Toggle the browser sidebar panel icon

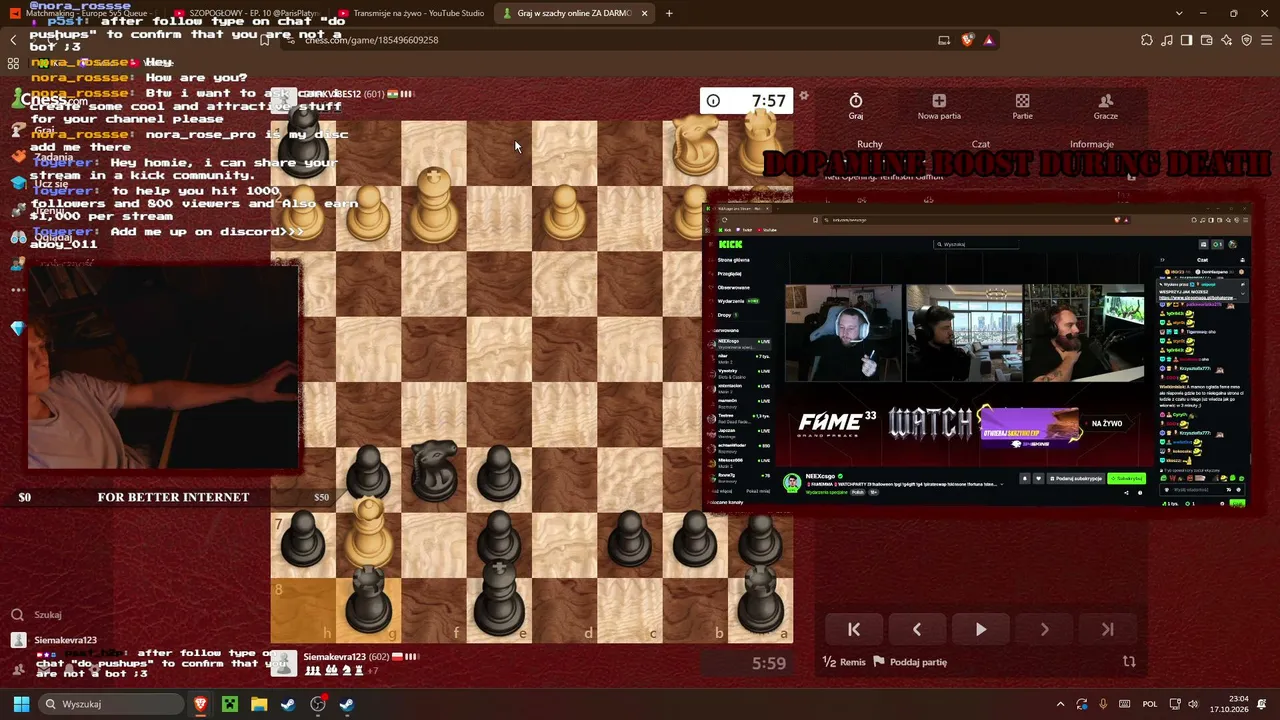[x=1186, y=40]
